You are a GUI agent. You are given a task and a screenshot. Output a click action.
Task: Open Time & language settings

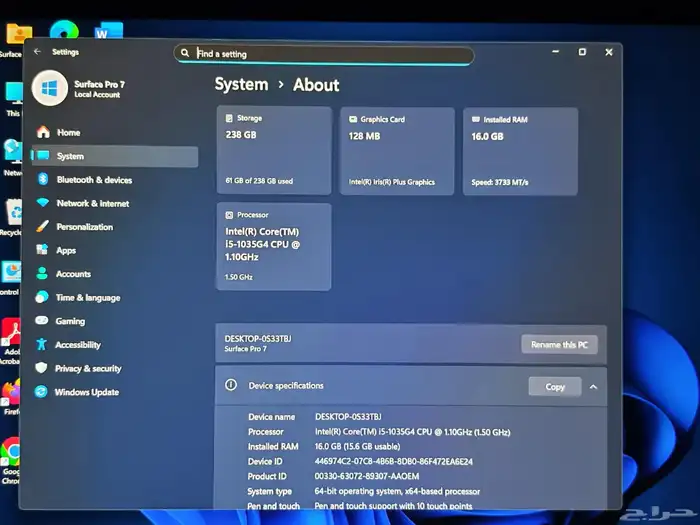coord(87,297)
